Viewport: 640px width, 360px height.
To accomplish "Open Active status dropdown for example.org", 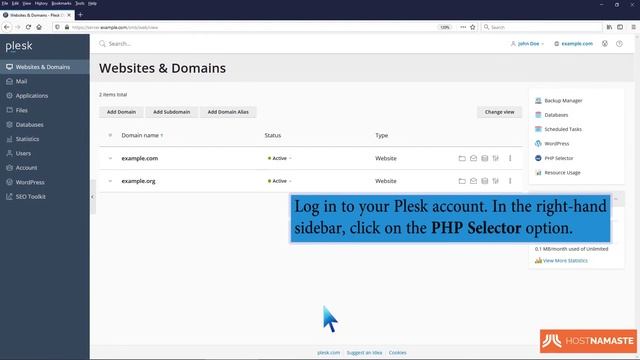I will (x=280, y=181).
